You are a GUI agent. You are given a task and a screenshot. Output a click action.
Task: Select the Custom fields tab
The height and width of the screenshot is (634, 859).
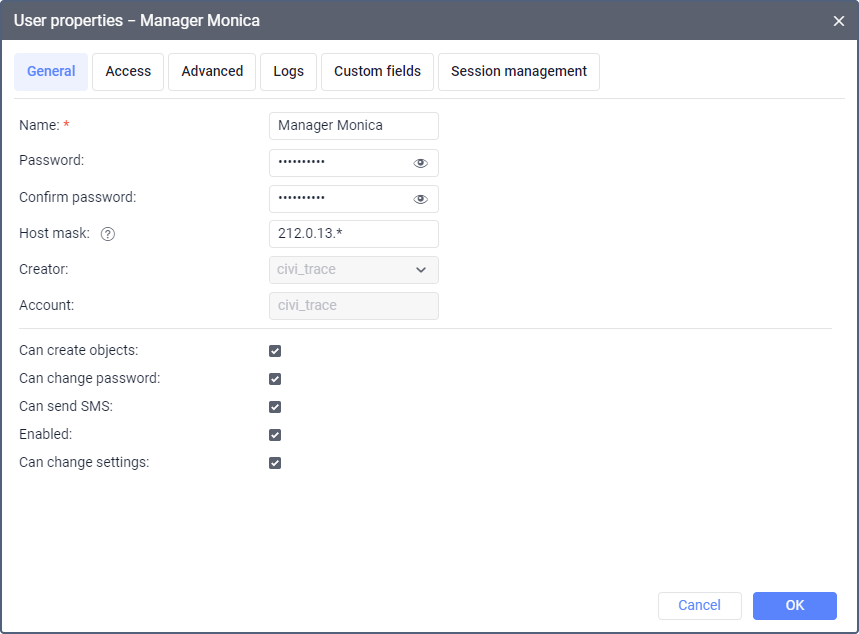click(377, 72)
